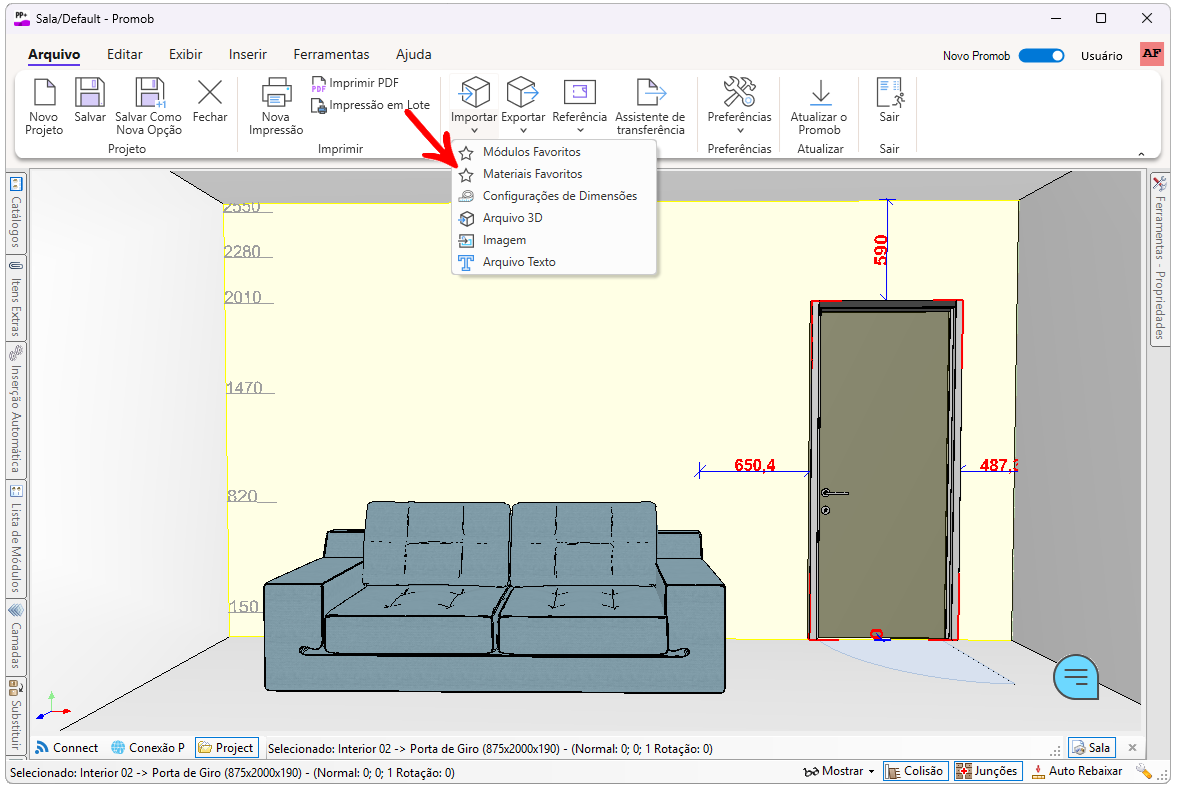Toggle the Junções option
This screenshot has height=812, width=1177.
(x=987, y=771)
